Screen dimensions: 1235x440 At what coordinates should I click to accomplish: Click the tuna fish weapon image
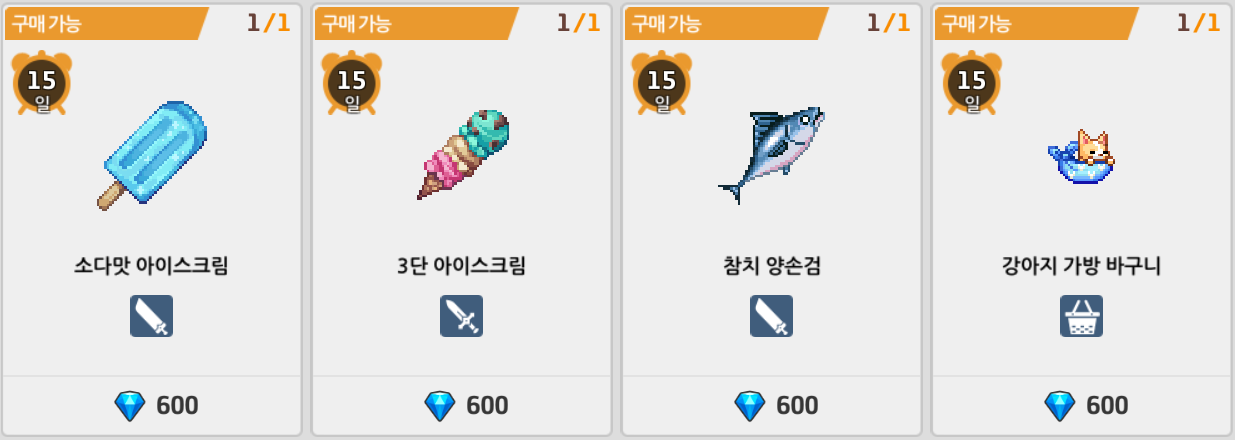point(771,155)
